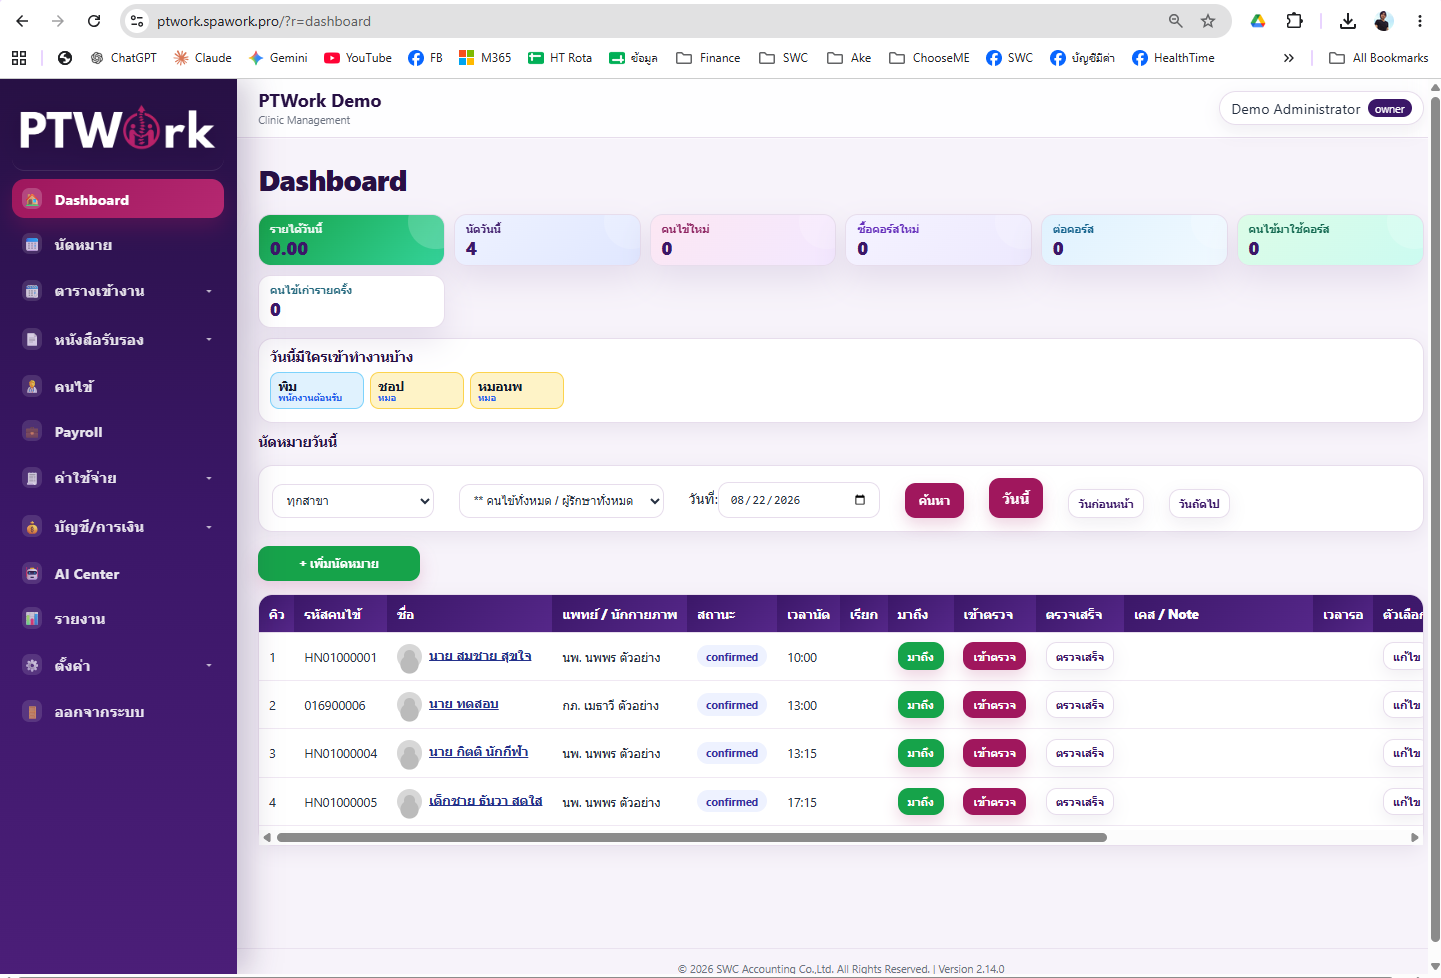Click the Payroll wallet icon in sidebar

[x=32, y=431]
